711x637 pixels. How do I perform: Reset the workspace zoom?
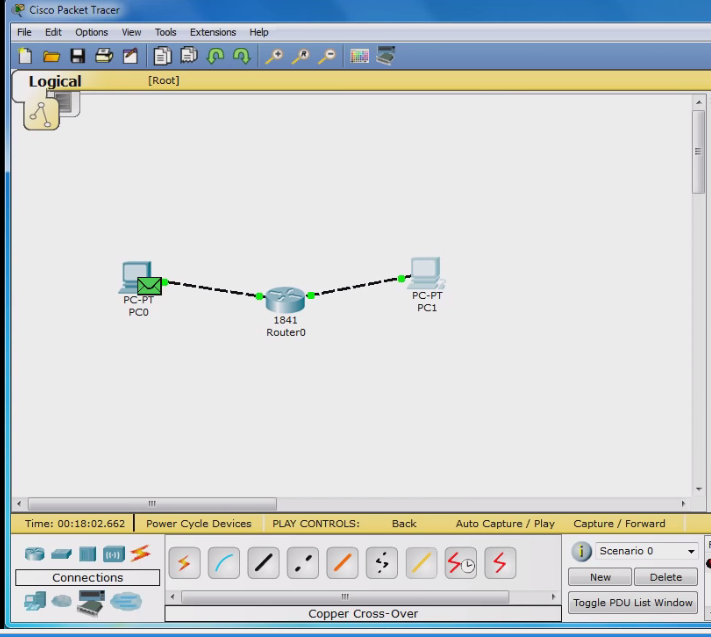[x=300, y=56]
